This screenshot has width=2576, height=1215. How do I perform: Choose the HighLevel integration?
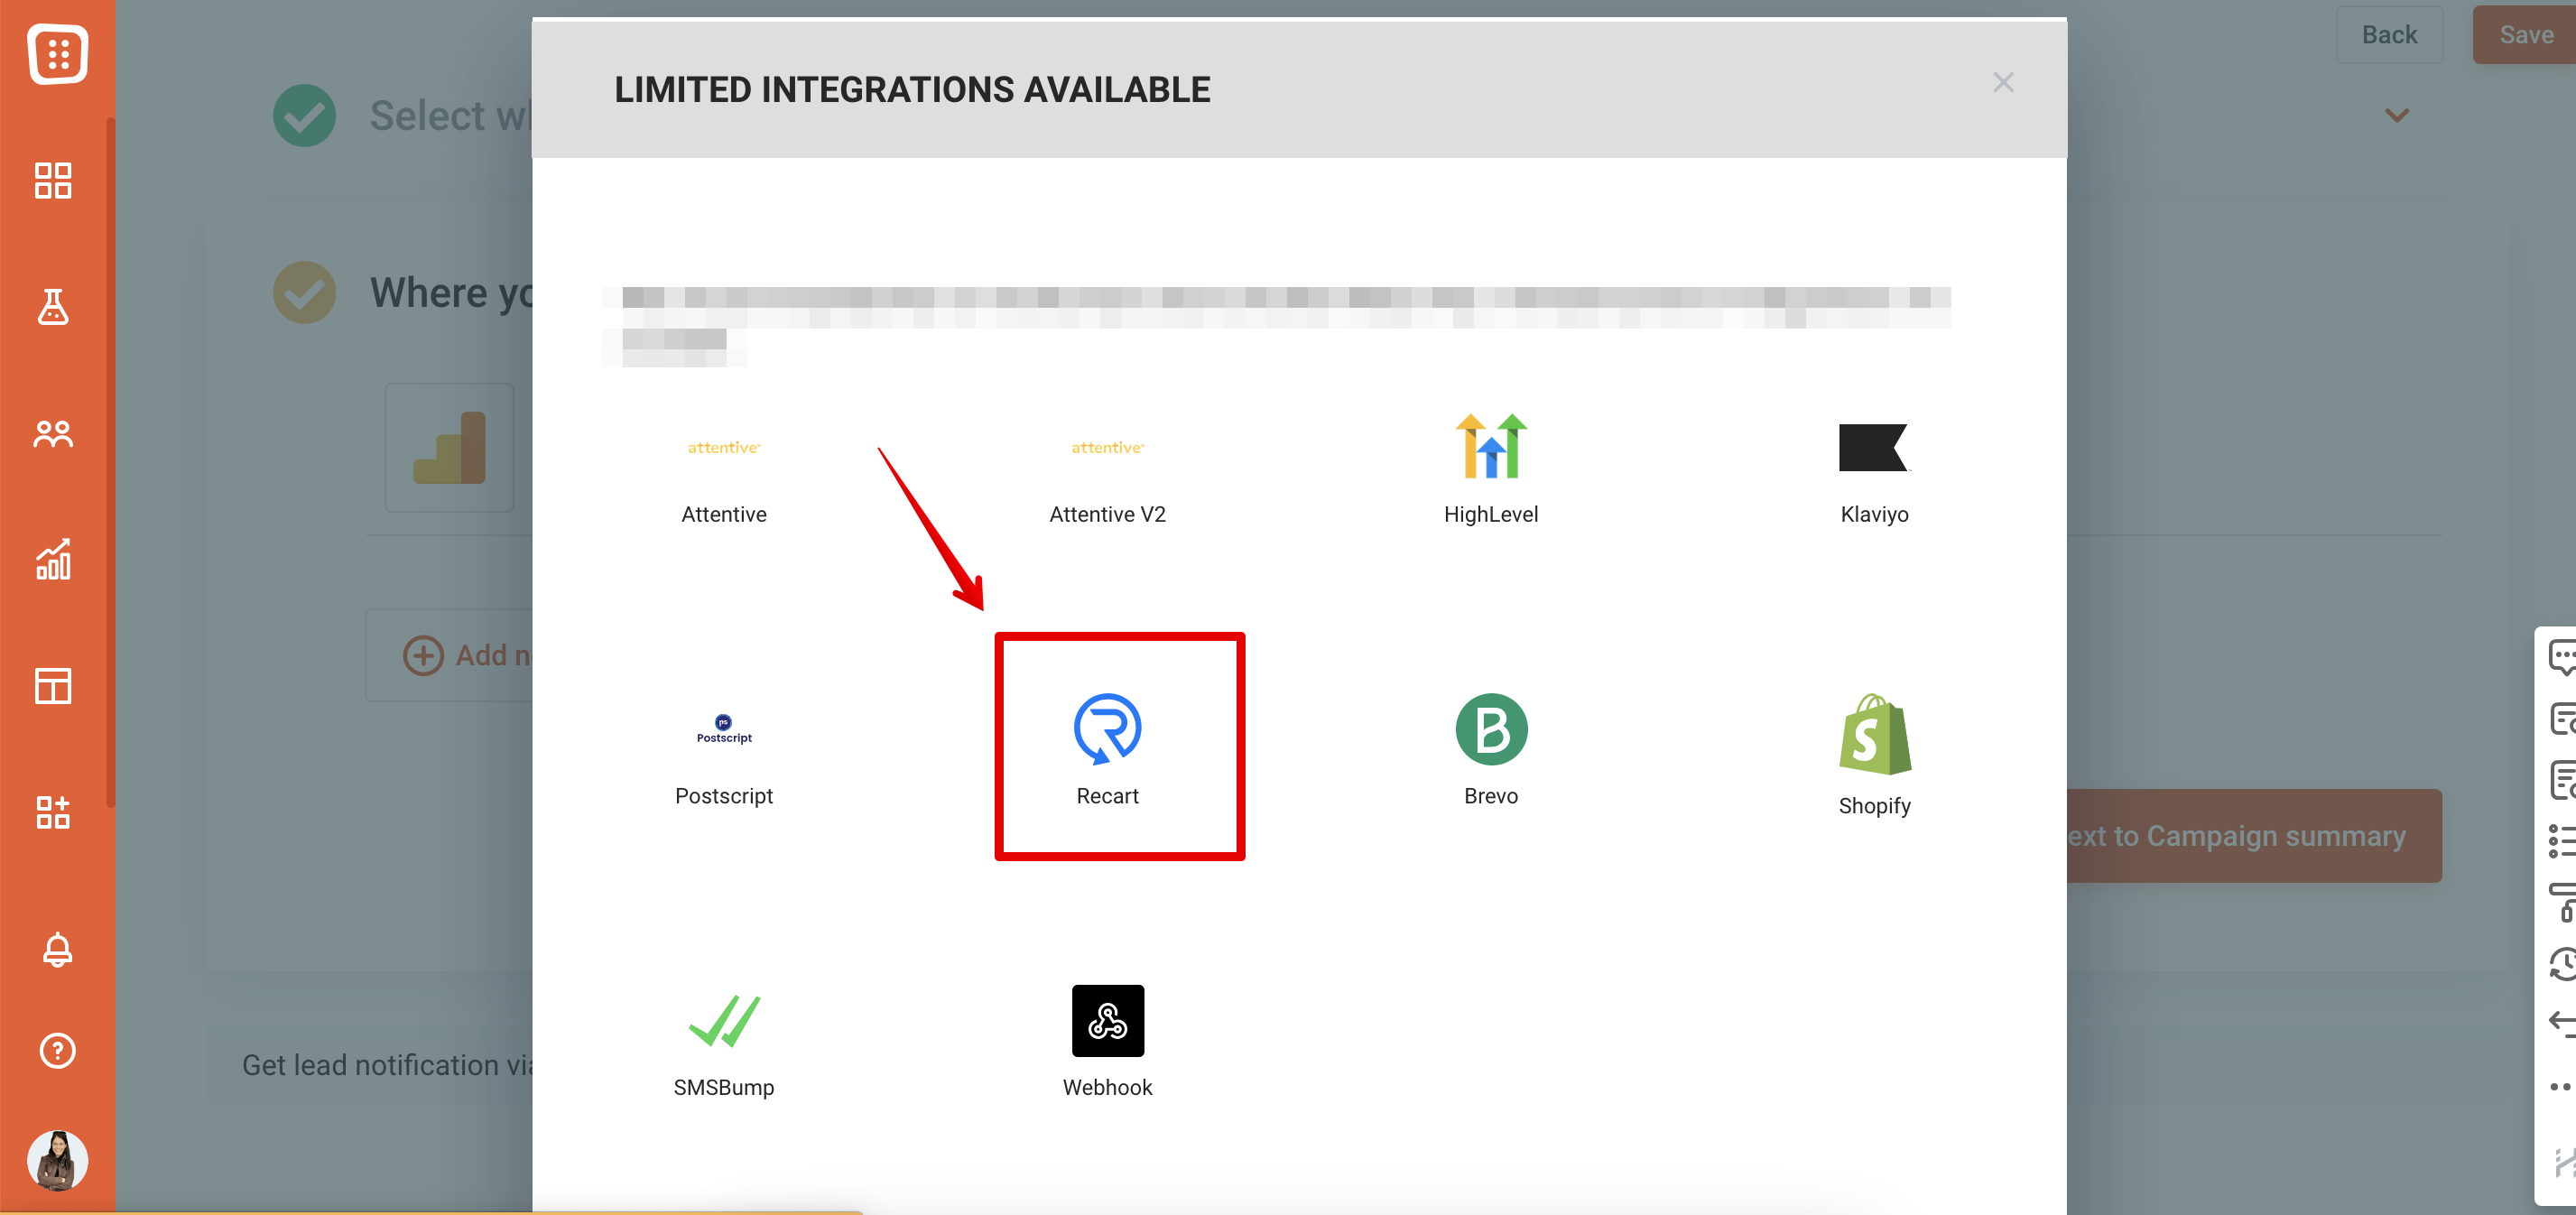coord(1490,468)
